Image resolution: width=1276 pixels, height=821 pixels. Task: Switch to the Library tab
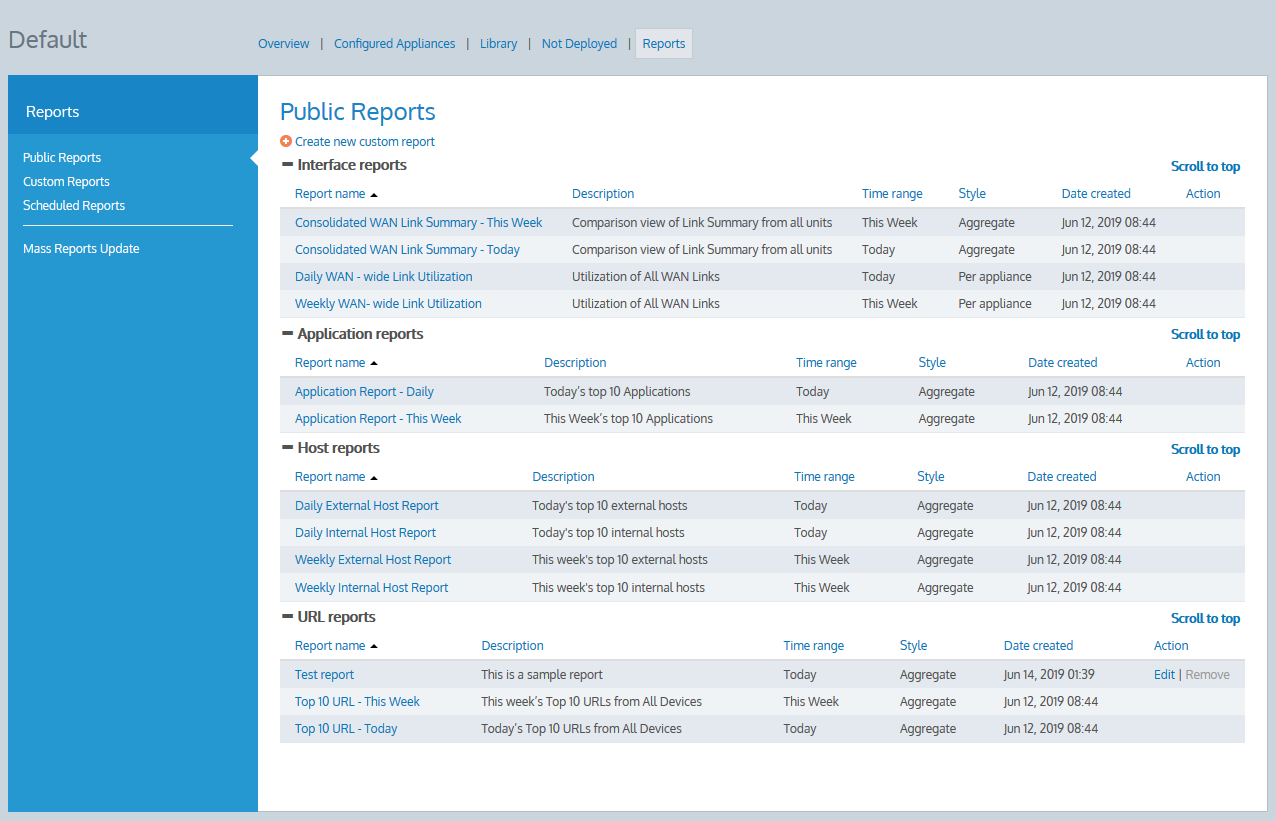pyautogui.click(x=498, y=43)
